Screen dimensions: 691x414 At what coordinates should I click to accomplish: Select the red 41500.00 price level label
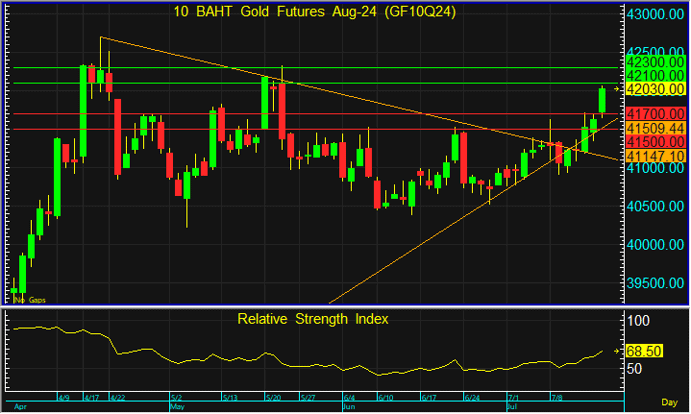click(x=652, y=142)
